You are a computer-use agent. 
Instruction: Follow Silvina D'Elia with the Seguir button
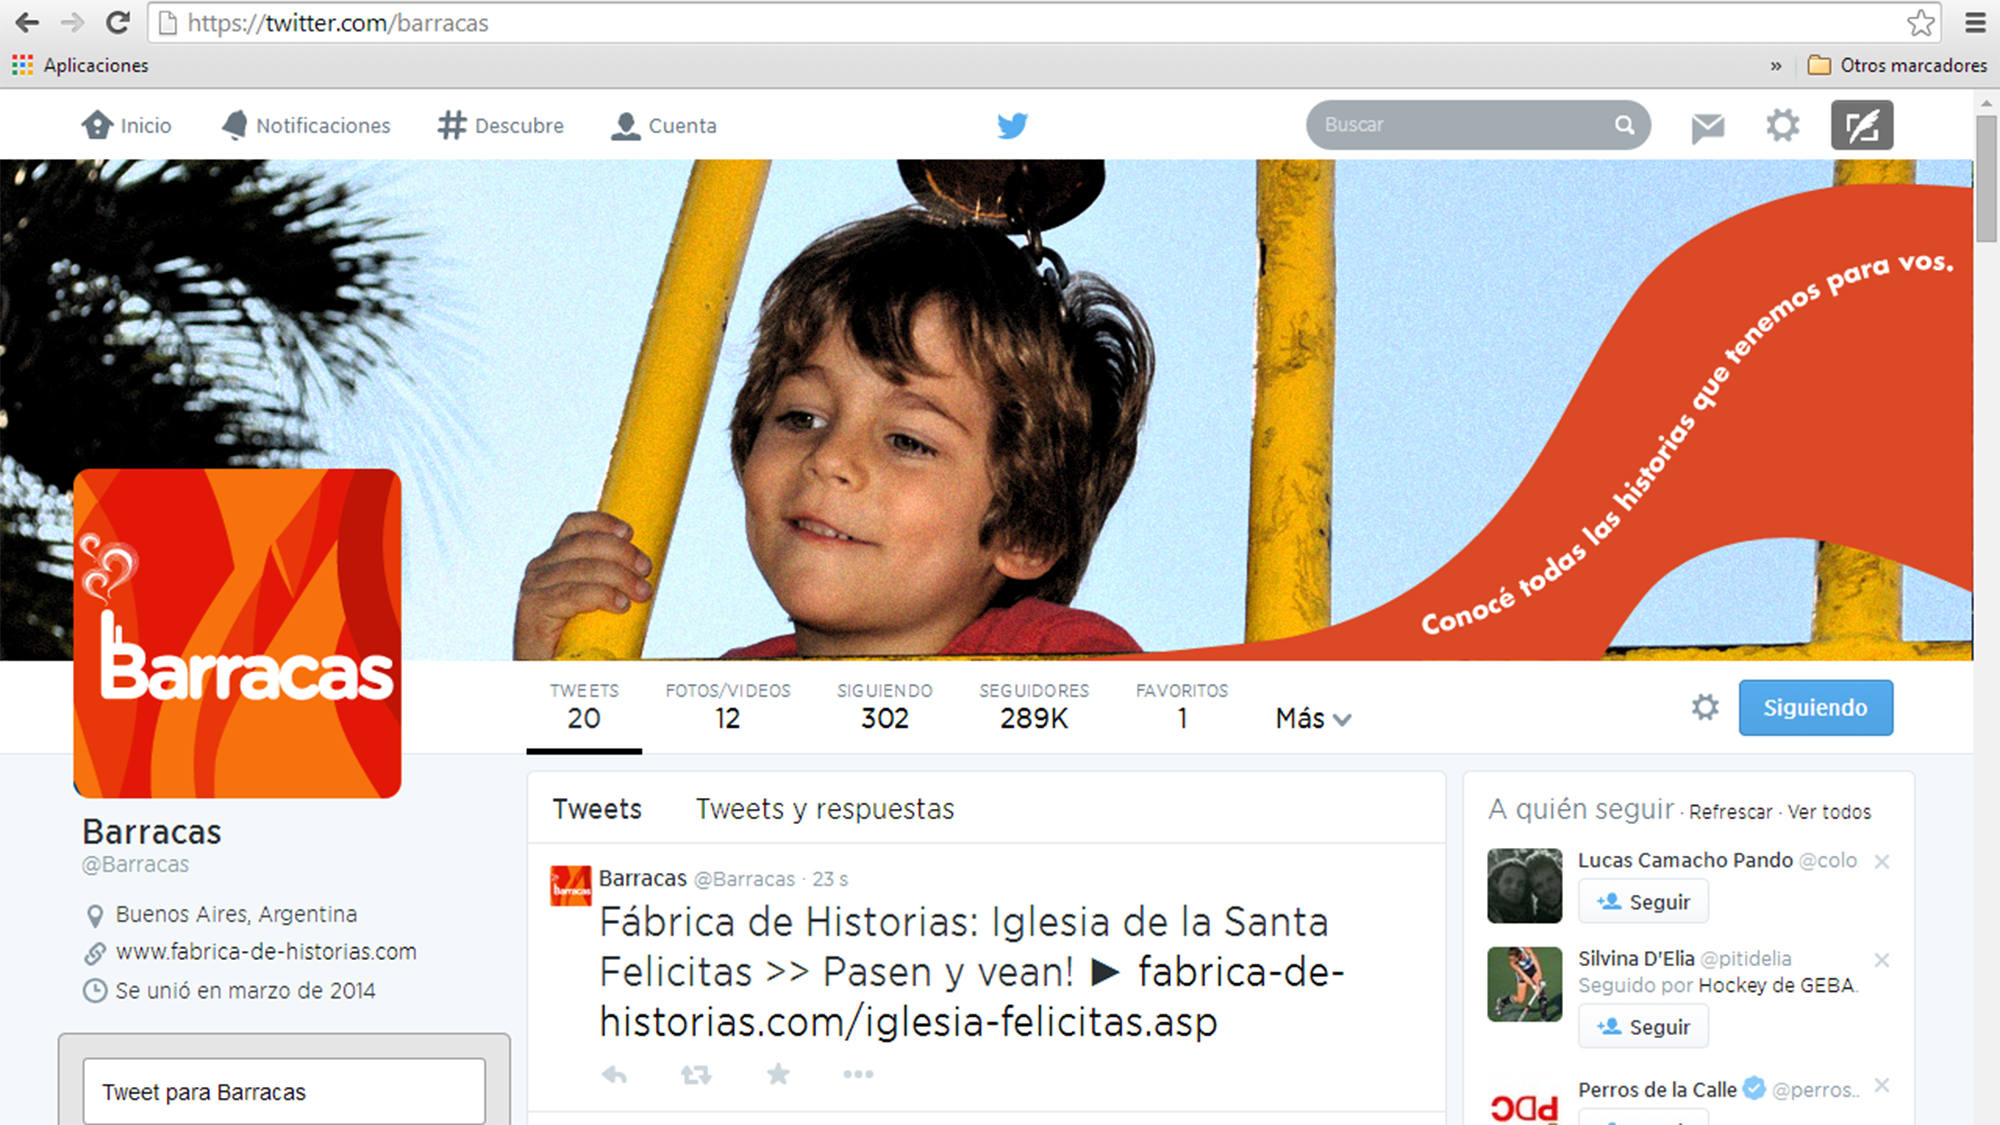point(1643,1027)
